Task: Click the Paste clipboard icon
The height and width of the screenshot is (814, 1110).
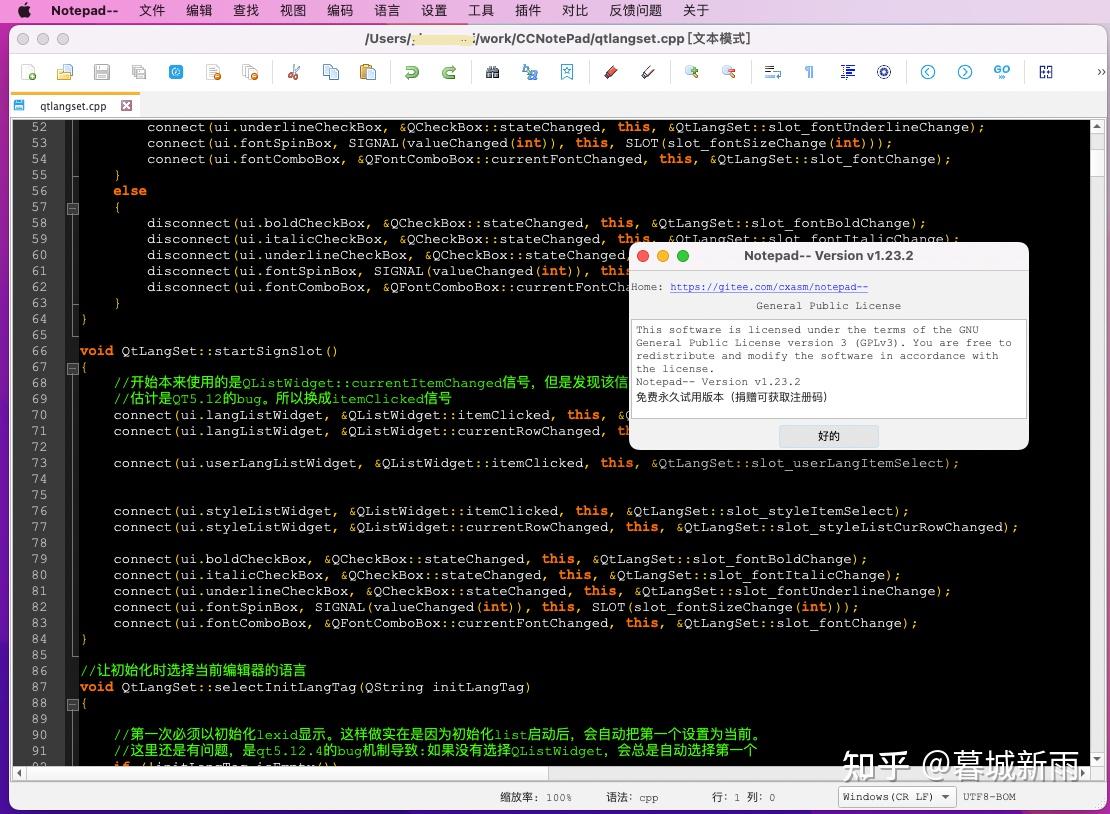Action: (x=367, y=72)
